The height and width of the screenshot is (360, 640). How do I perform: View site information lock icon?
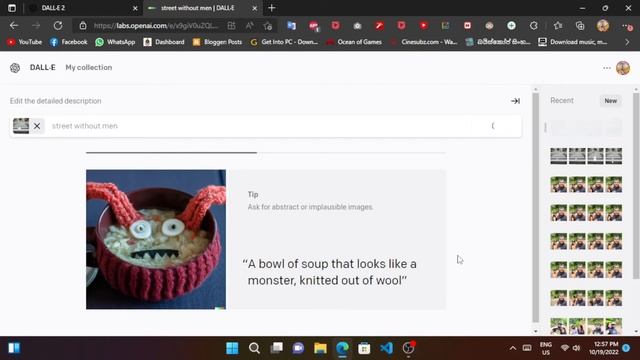tap(83, 26)
